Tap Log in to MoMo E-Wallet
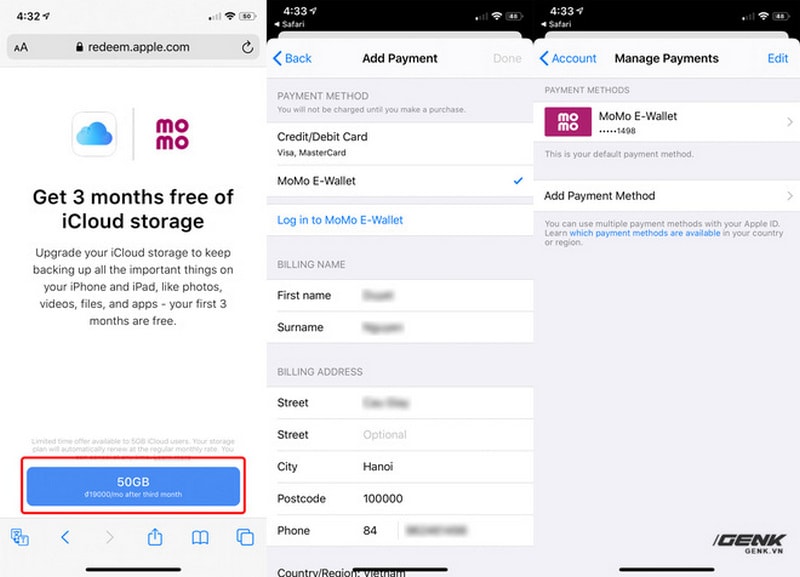The height and width of the screenshot is (577, 800). [340, 220]
